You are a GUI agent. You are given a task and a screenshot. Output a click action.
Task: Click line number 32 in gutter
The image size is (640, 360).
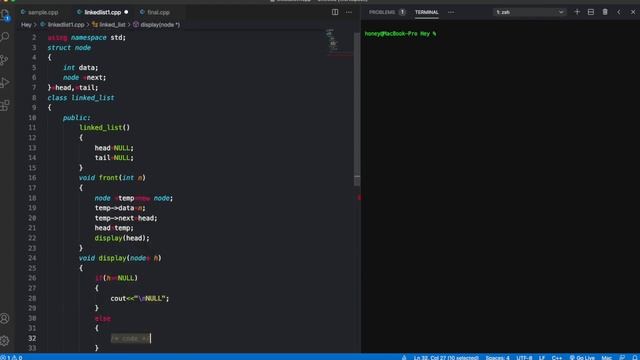pos(32,338)
